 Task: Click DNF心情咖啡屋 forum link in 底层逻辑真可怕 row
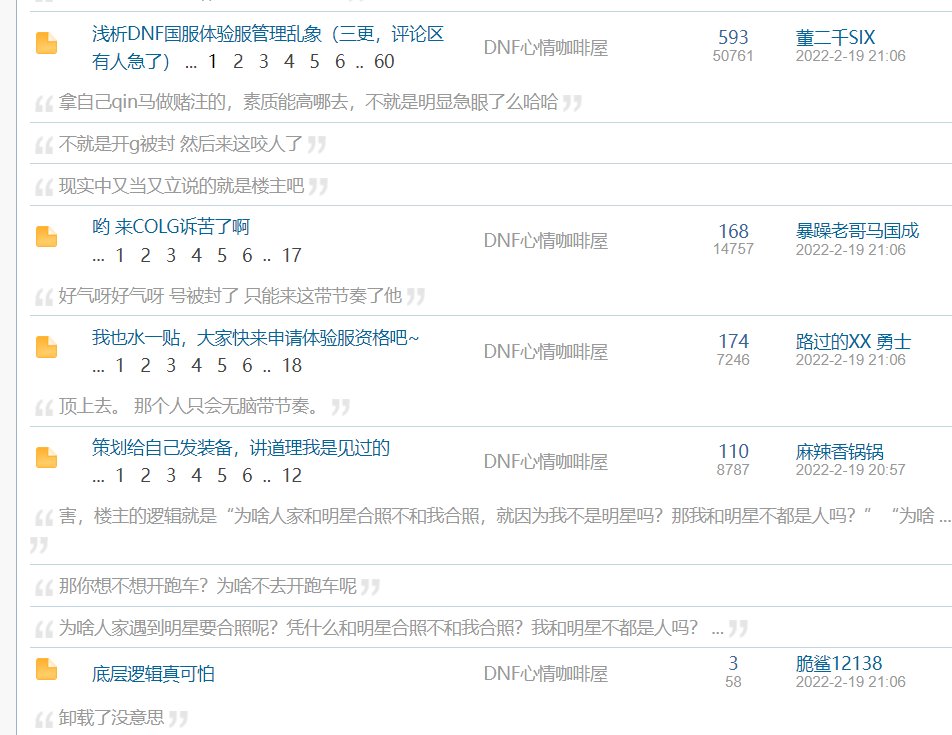(546, 674)
